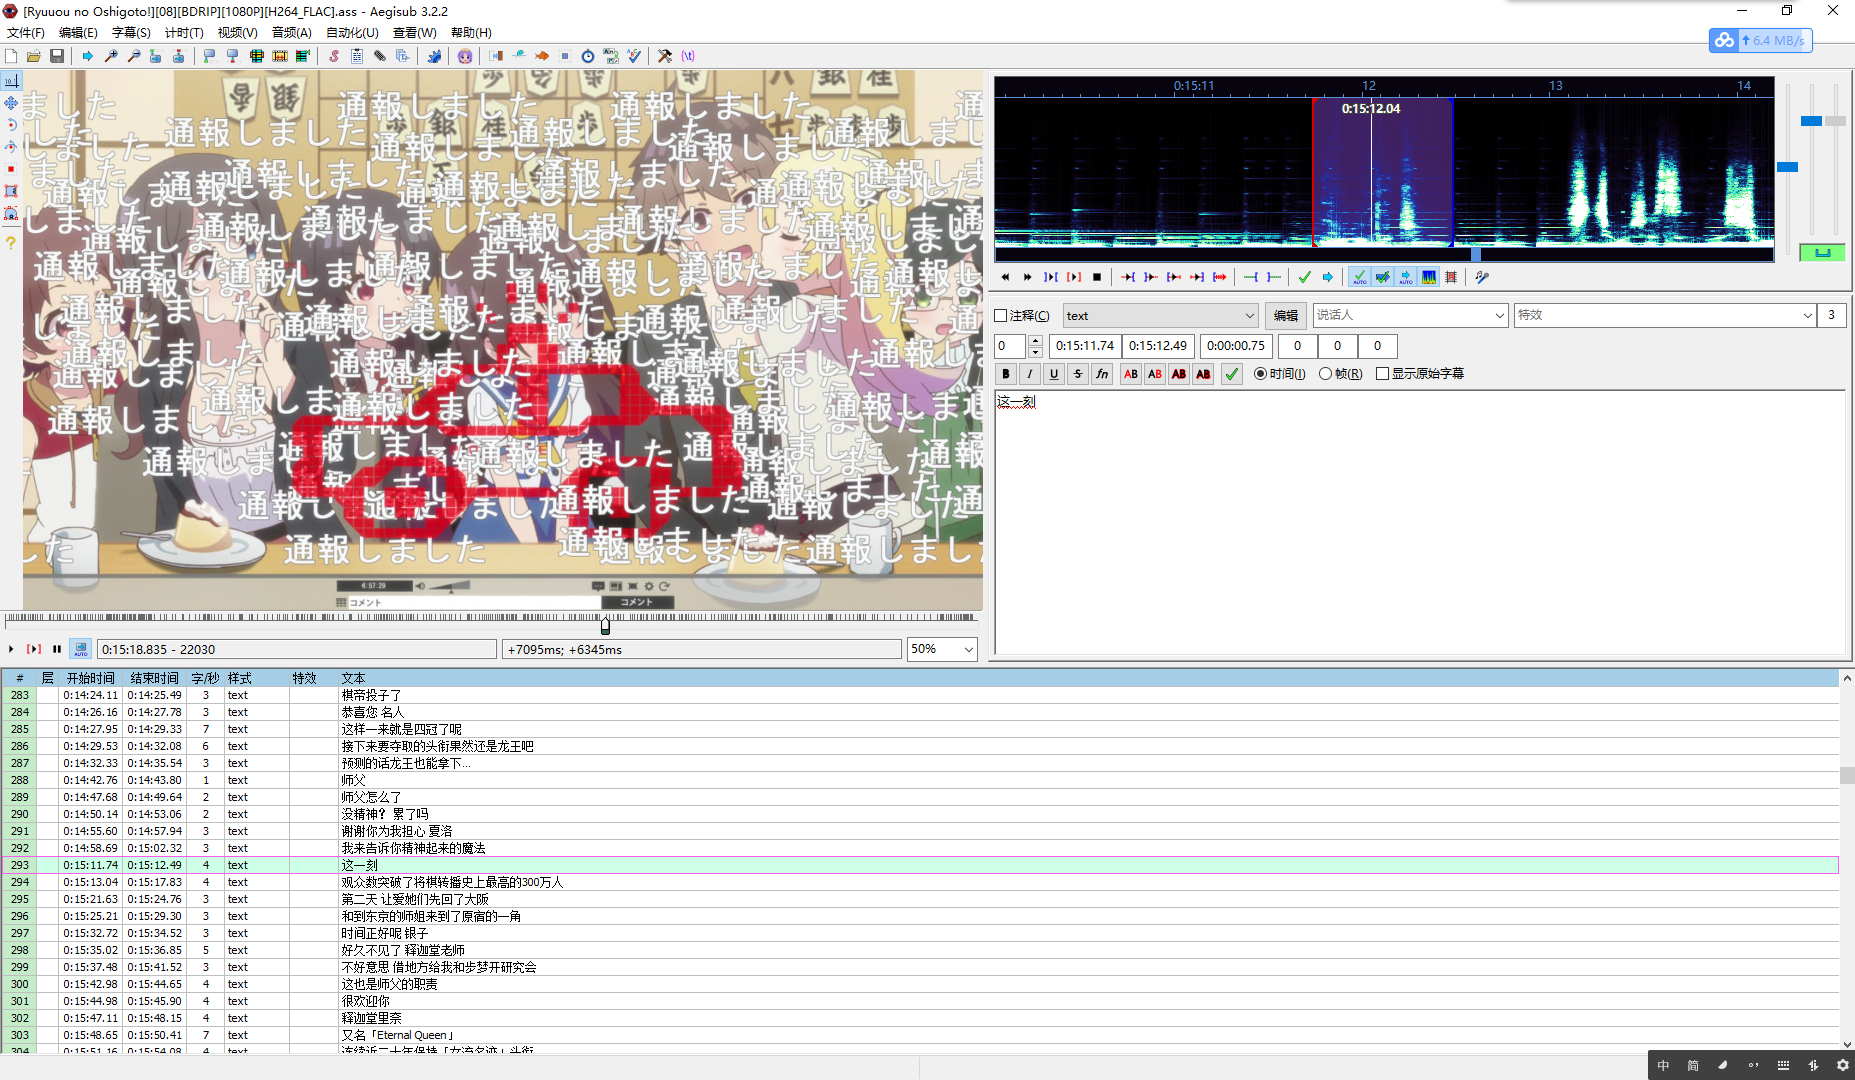Toggle Spectrum analyzer mode button
The height and width of the screenshot is (1080, 1855).
point(1429,277)
